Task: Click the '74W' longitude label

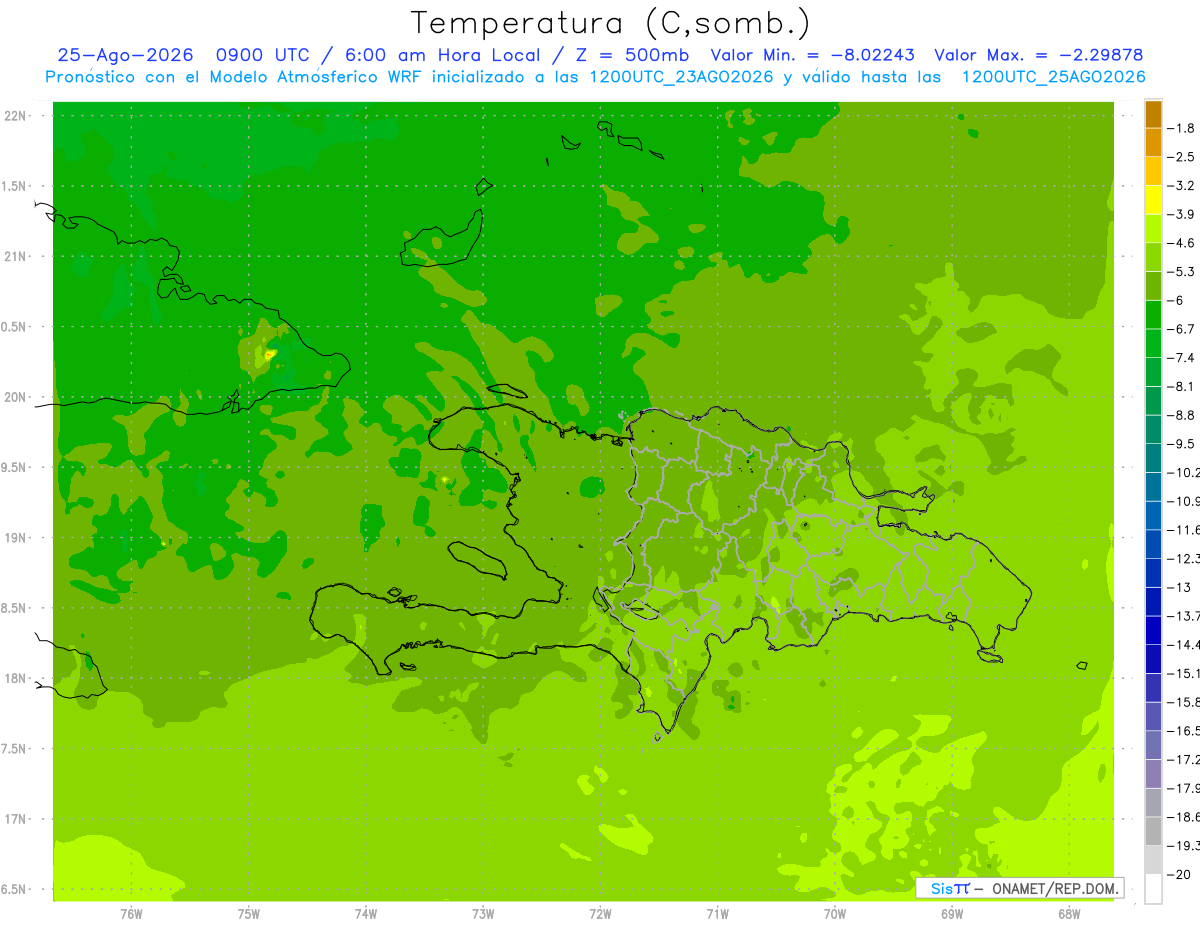Action: 366,913
